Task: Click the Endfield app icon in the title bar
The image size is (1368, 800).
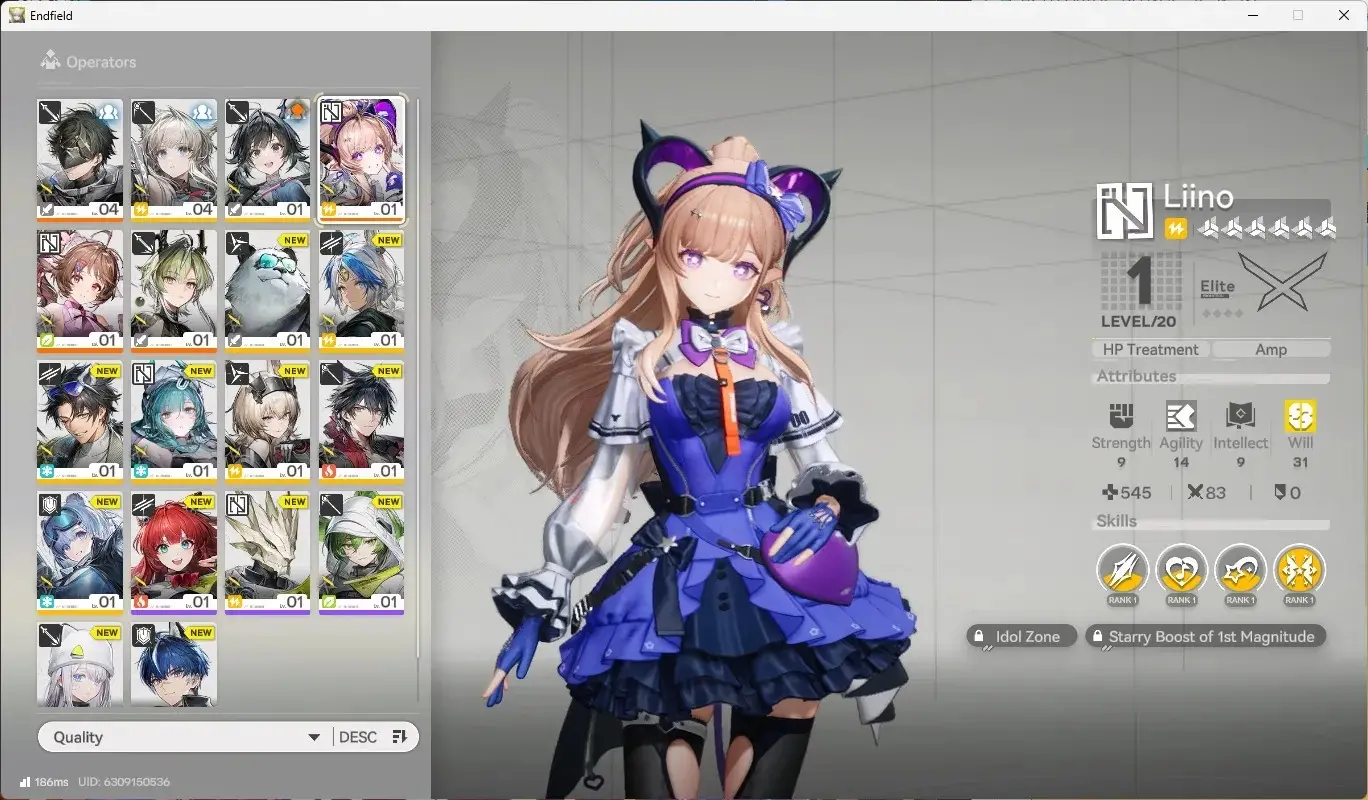Action: [x=17, y=15]
